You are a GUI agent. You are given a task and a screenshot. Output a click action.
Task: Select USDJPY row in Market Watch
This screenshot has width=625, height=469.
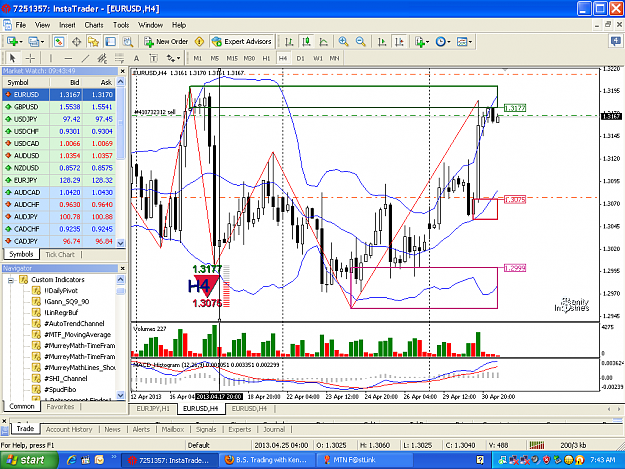pos(59,119)
